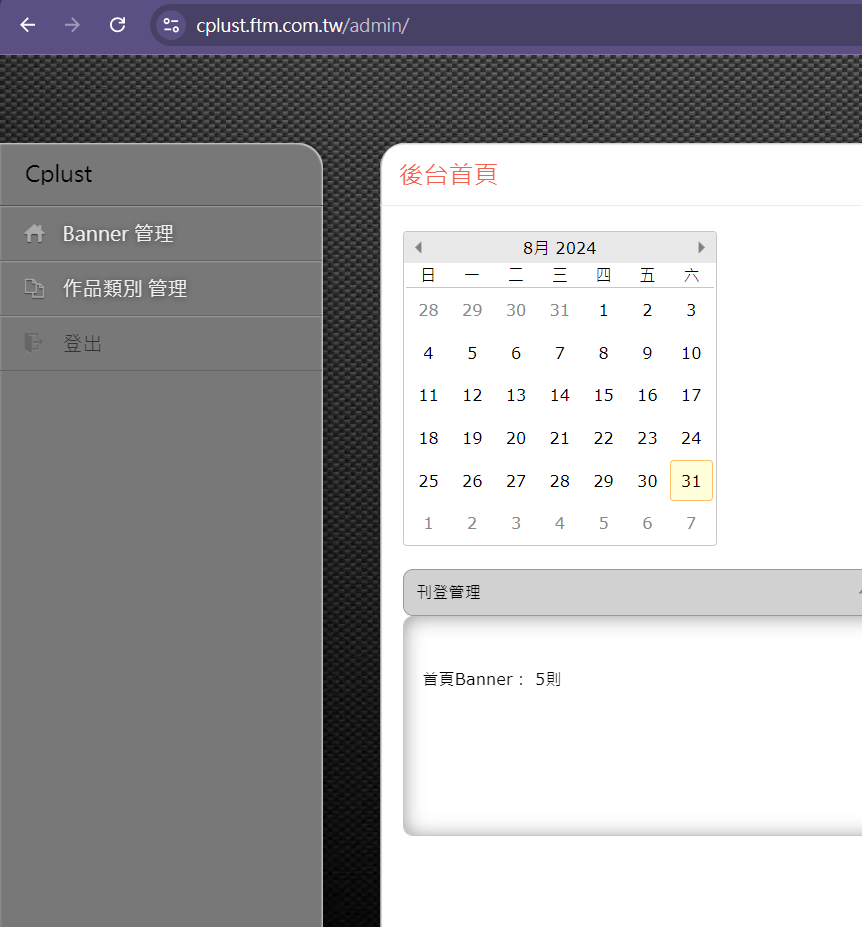Select August 24 in the calendar
Viewport: 862px width, 927px height.
[x=691, y=438]
